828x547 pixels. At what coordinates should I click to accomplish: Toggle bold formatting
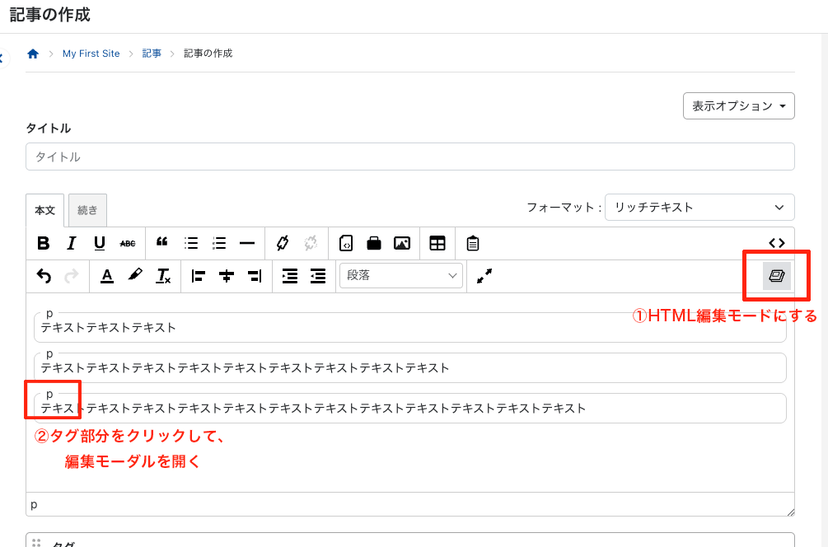43,243
